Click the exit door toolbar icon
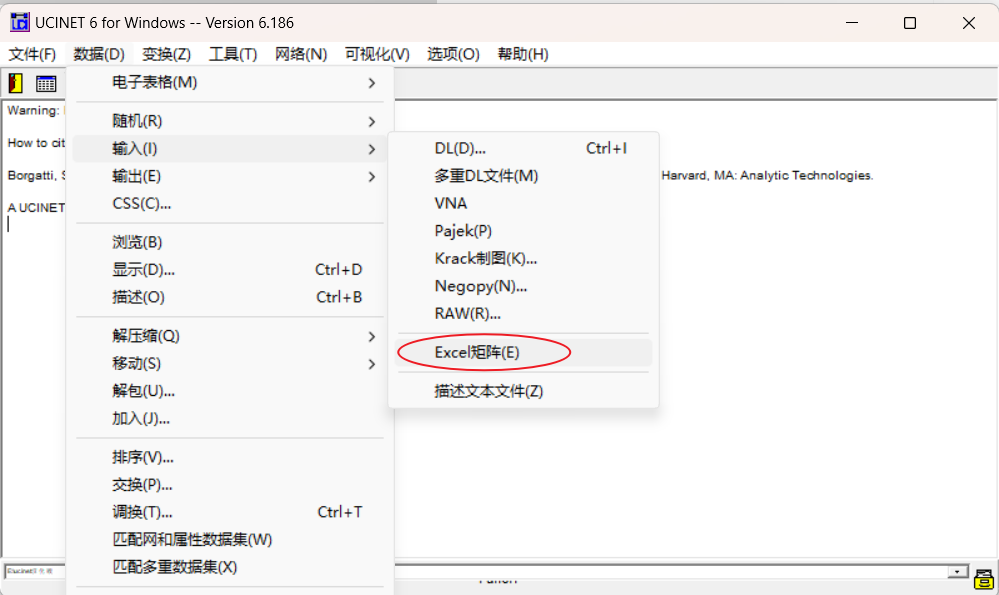The image size is (999, 595). coord(16,83)
